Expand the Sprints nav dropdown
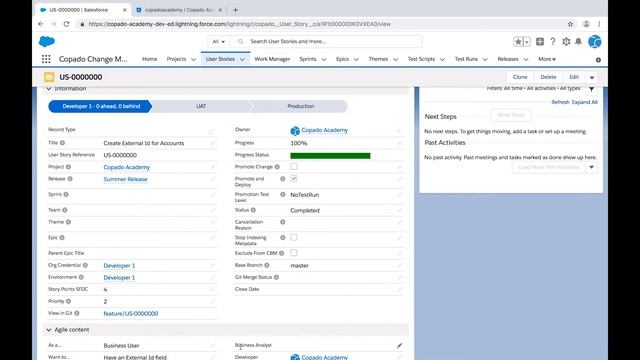 tap(324, 60)
